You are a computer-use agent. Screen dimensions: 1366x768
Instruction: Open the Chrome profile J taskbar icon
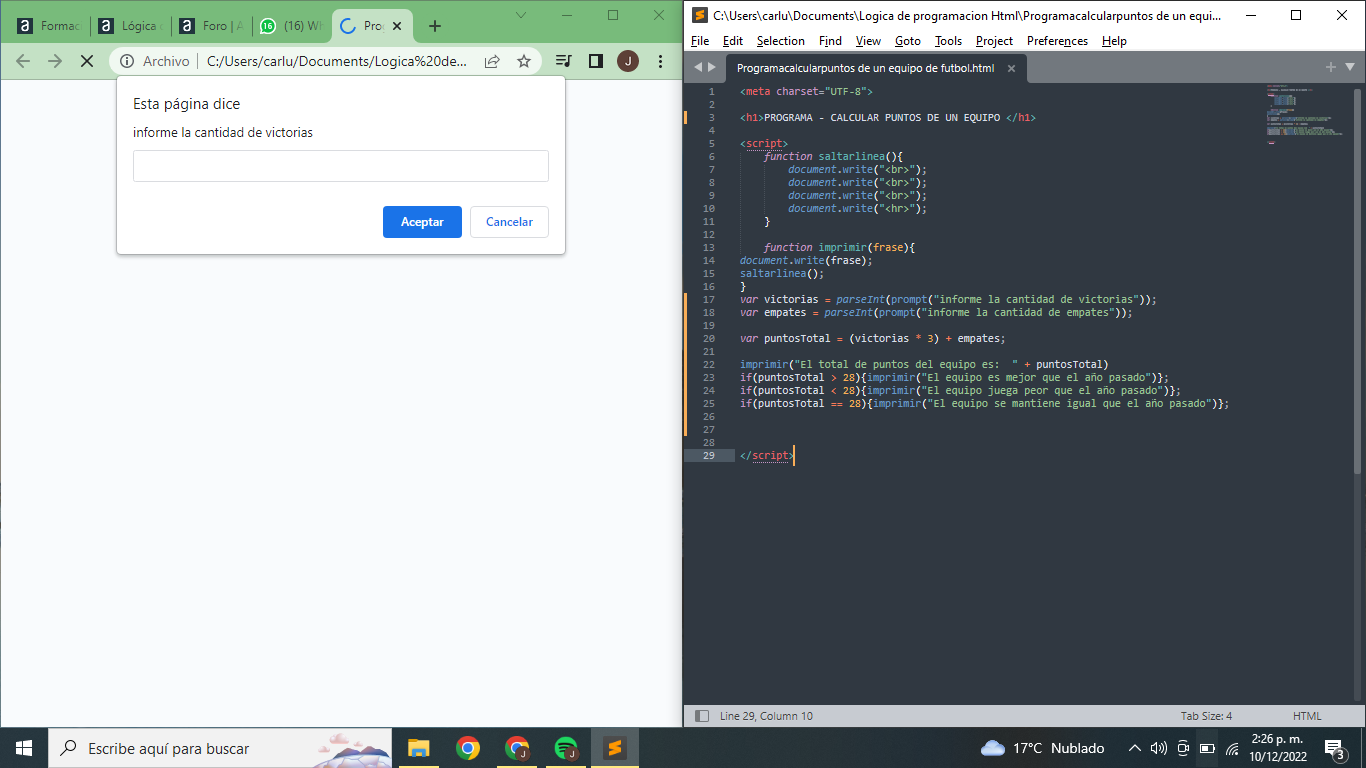click(516, 748)
